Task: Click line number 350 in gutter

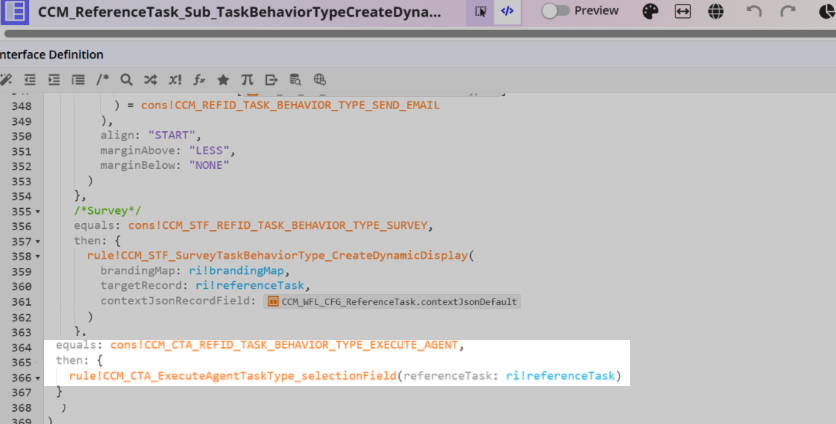Action: point(22,136)
